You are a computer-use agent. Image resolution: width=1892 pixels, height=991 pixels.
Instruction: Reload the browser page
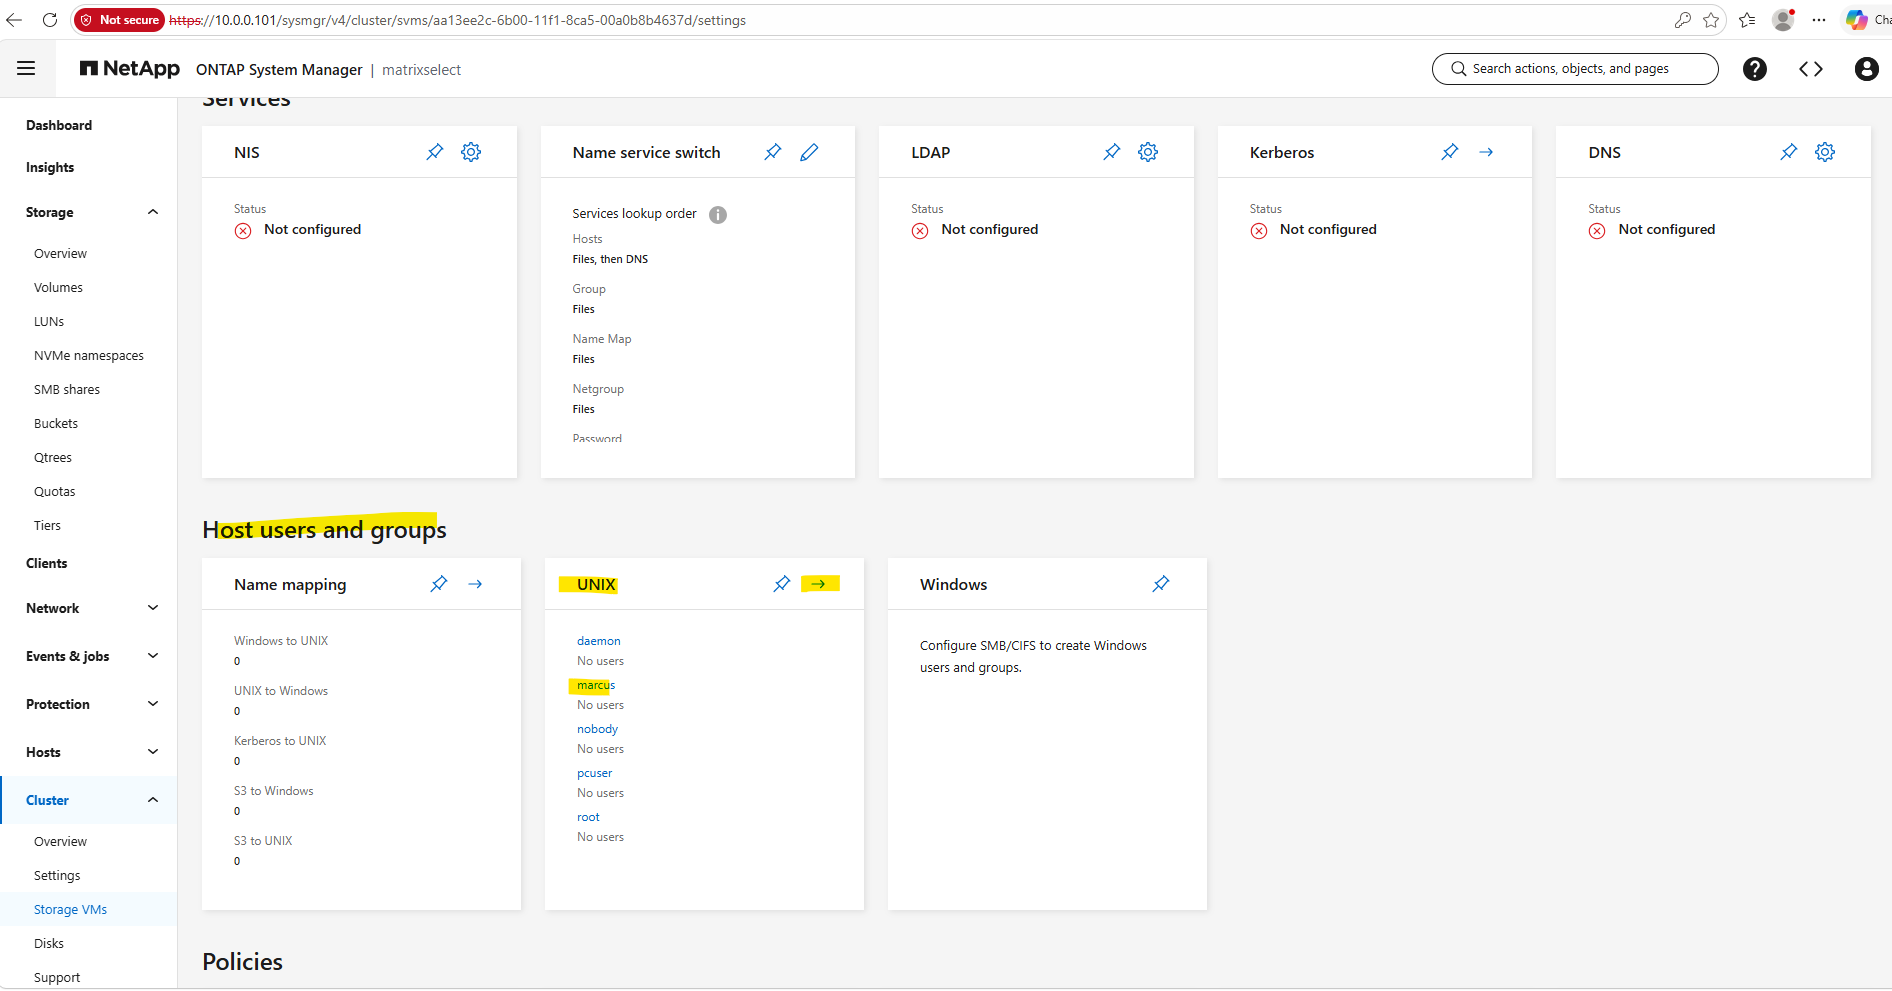tap(50, 20)
